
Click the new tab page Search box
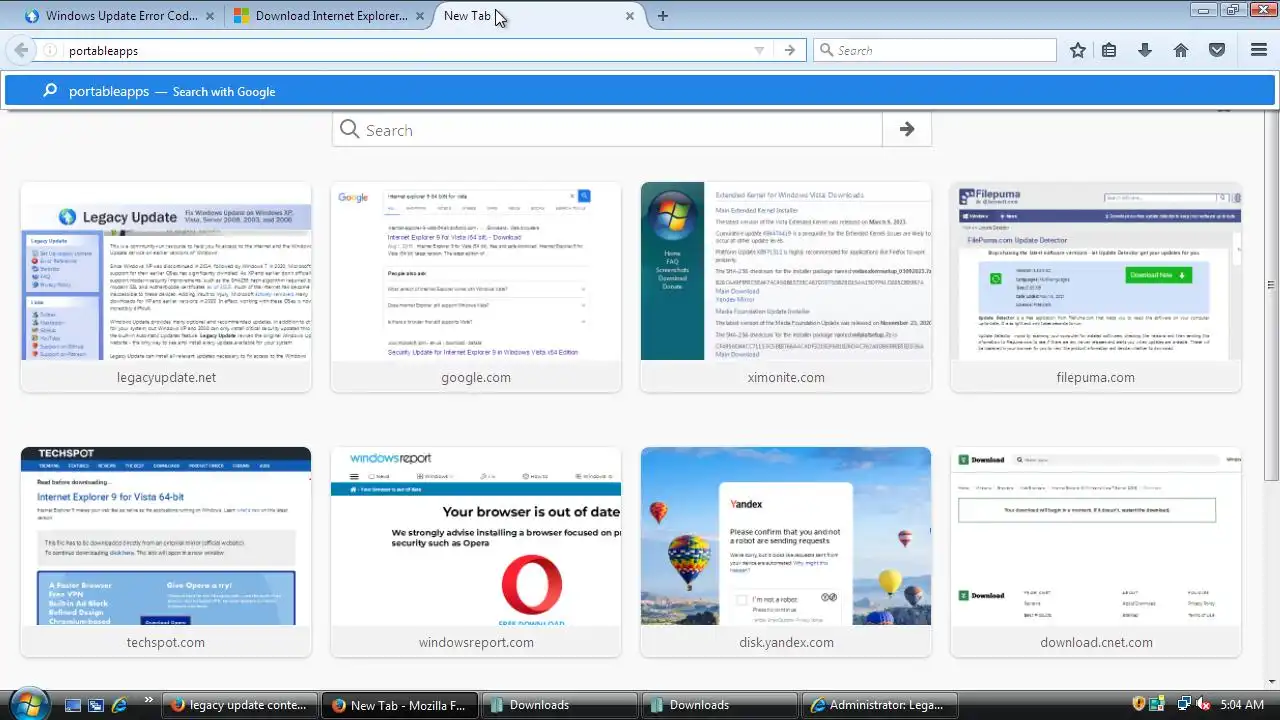pyautogui.click(x=608, y=130)
